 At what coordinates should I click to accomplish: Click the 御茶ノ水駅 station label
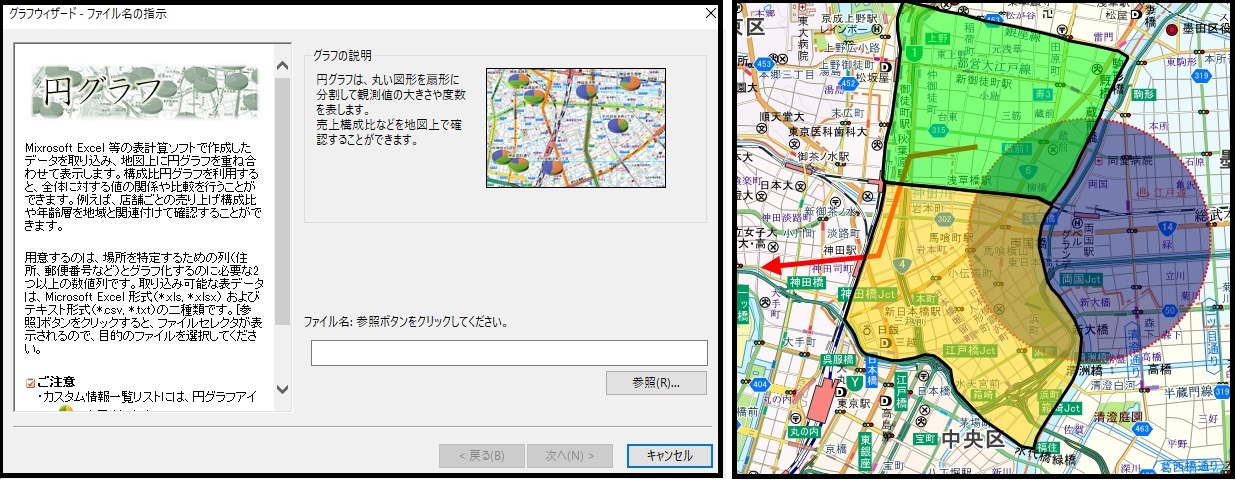coord(823,156)
